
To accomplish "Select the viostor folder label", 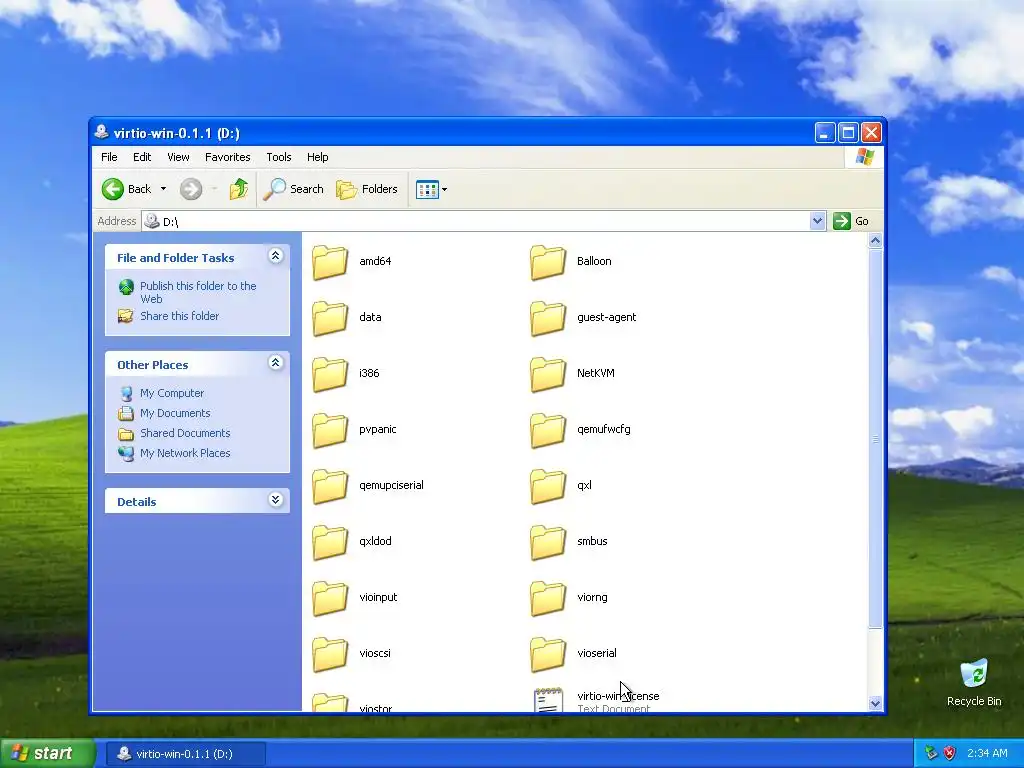I will click(376, 708).
